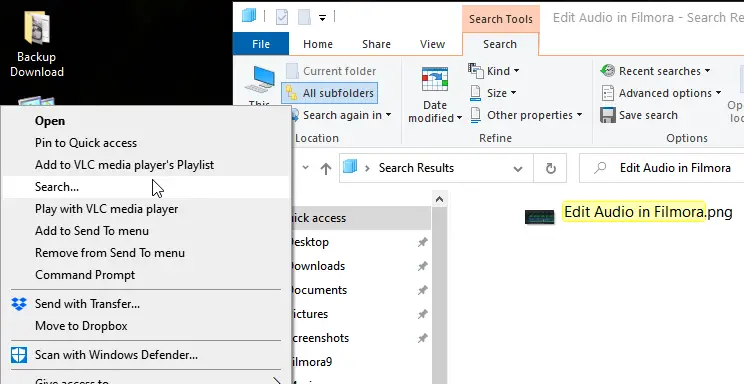Click the Windows Defender shield icon
744x384 pixels.
(x=19, y=355)
